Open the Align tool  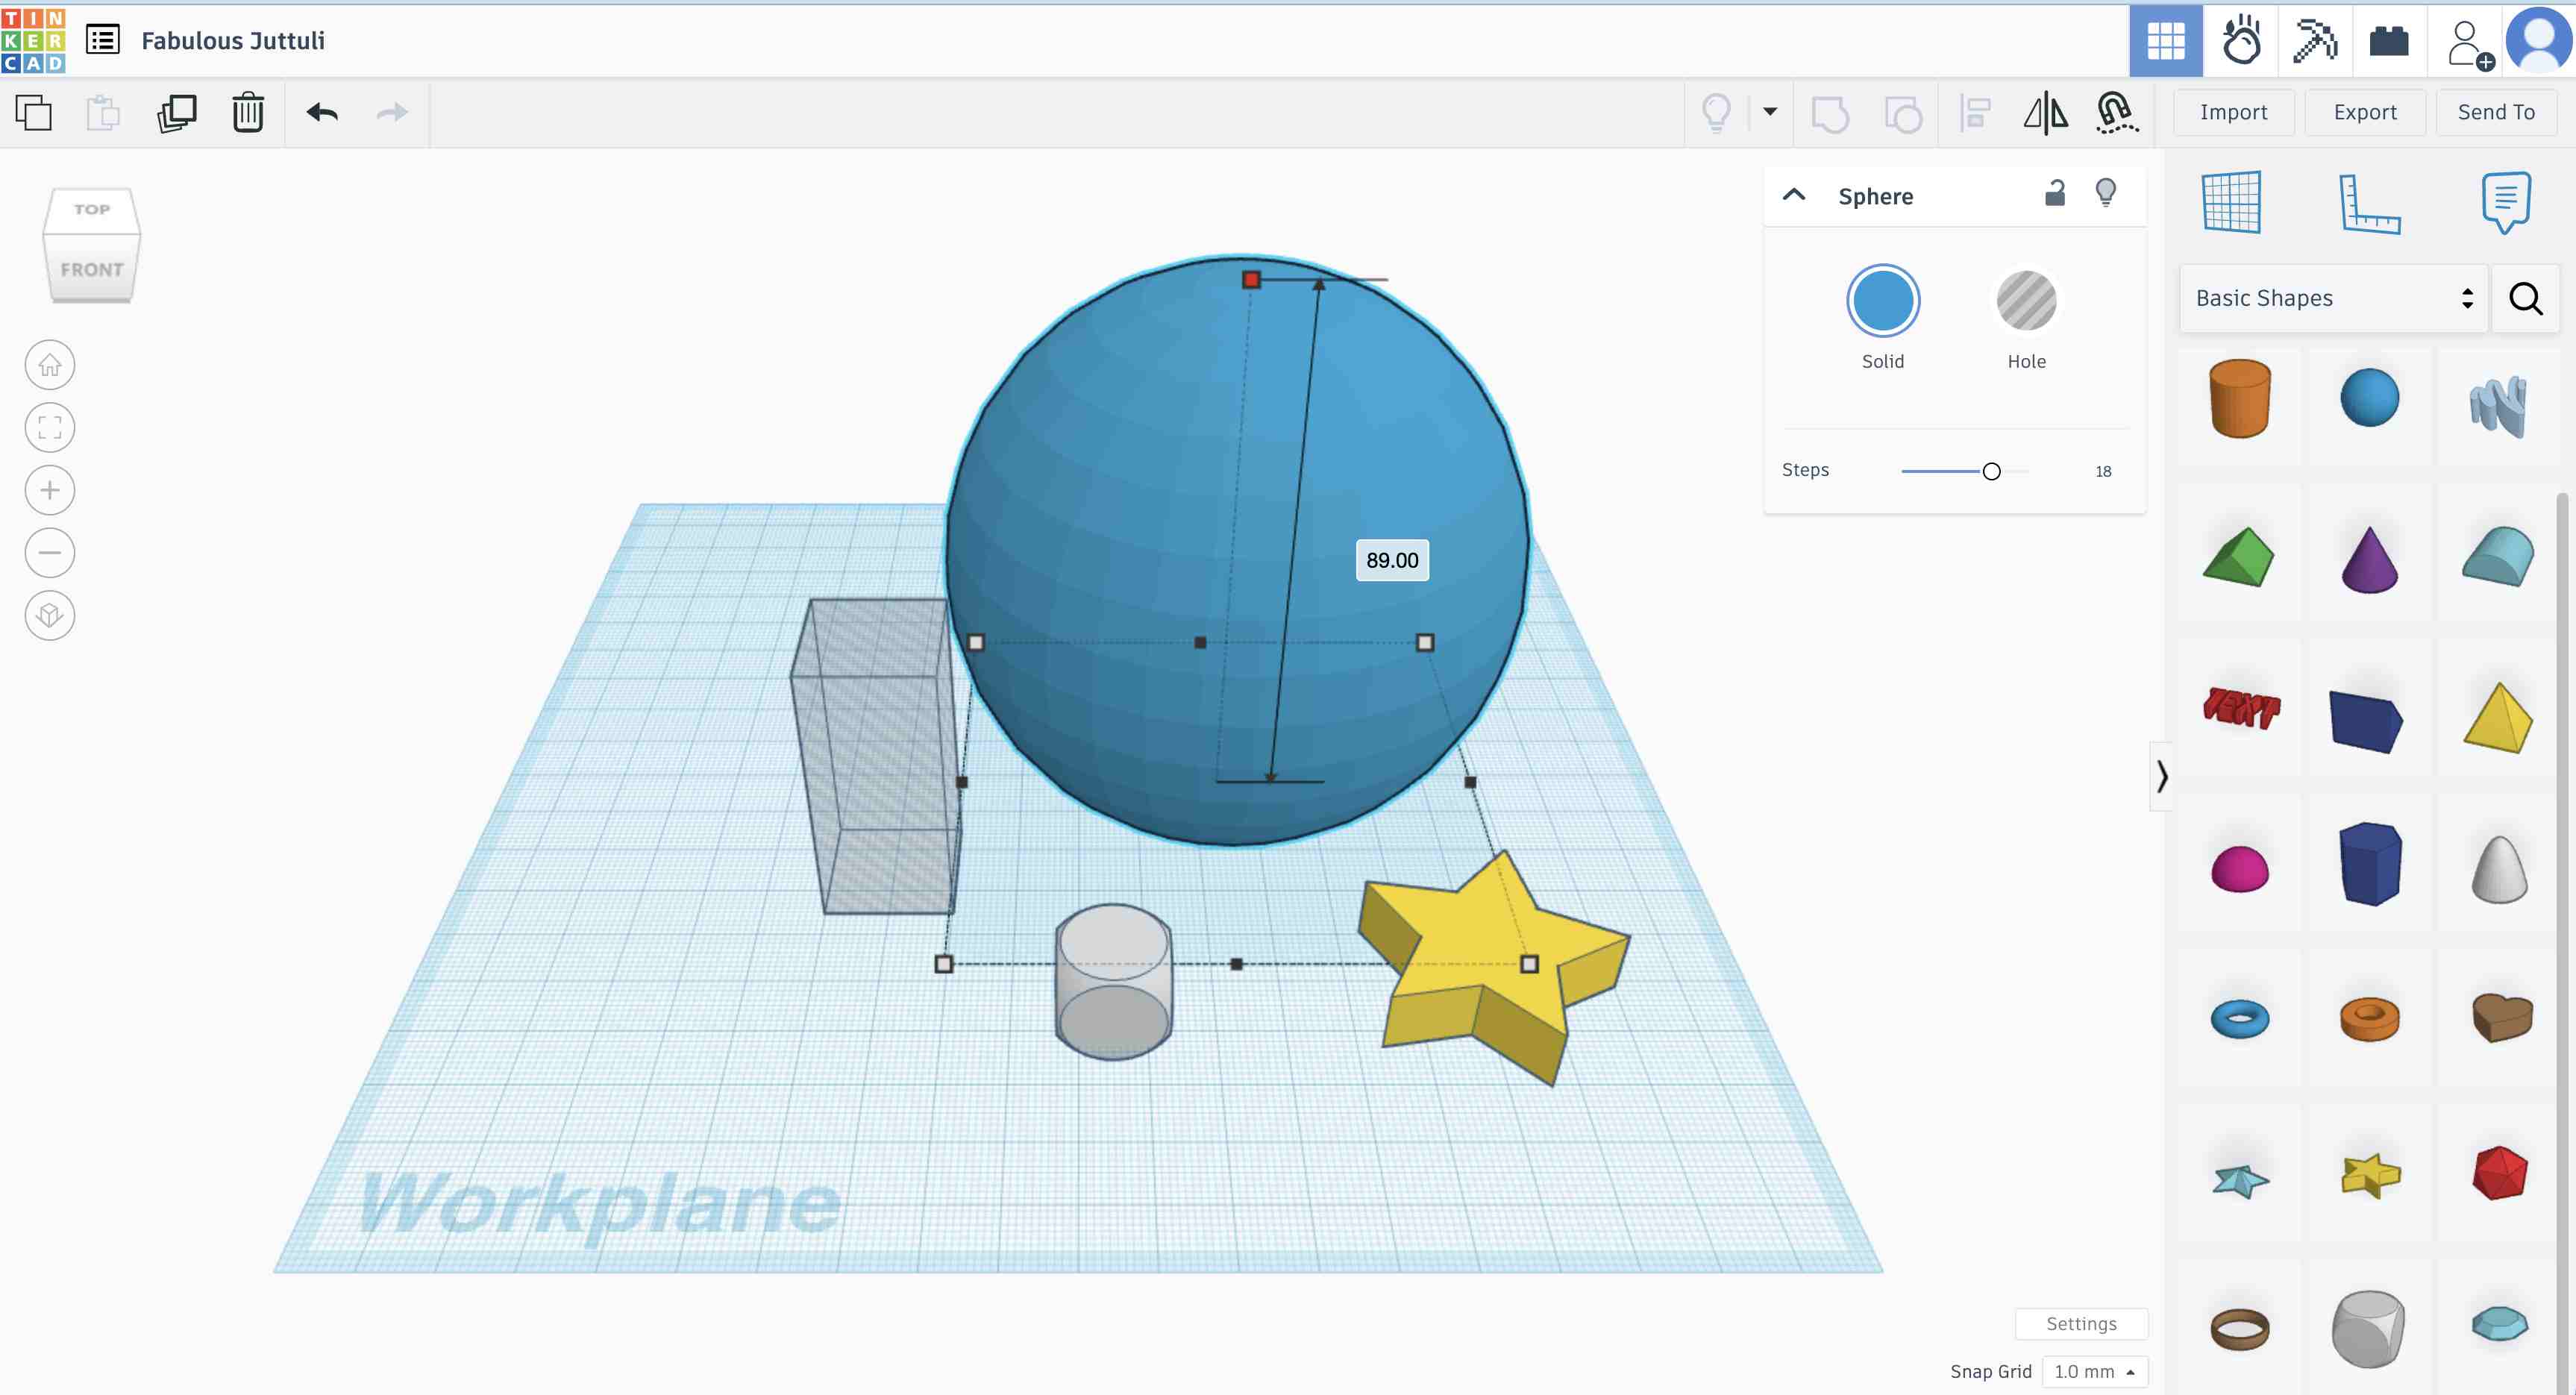(x=1974, y=113)
